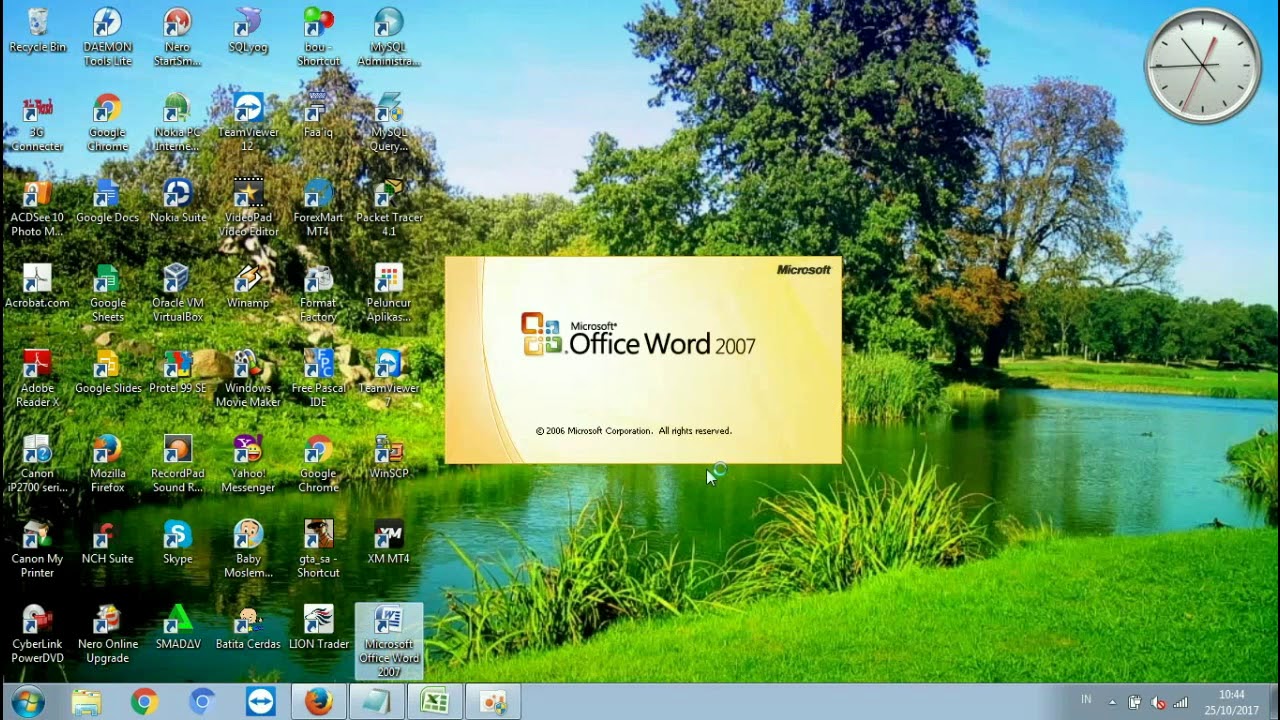Select the MySQL Query shortcut
1280x720 pixels.
388,124
